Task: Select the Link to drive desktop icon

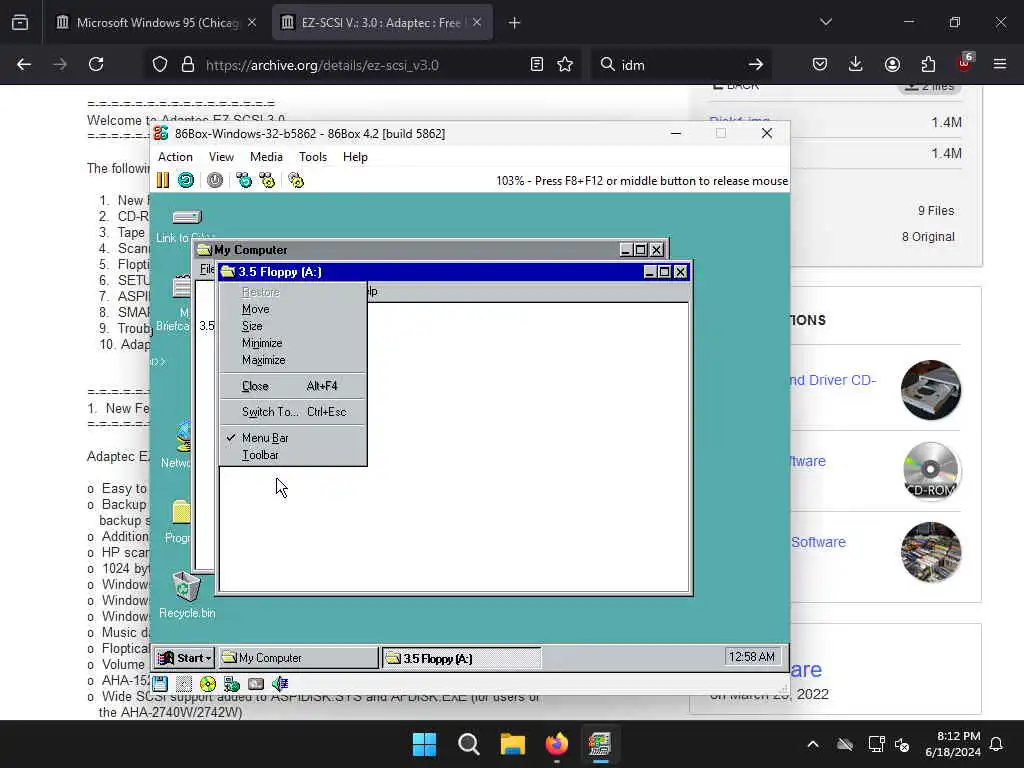Action: tap(186, 225)
